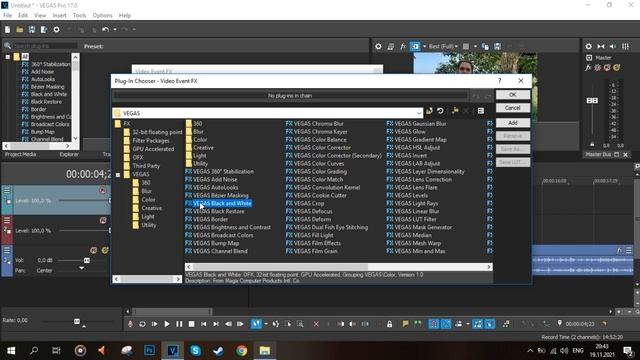Click the Video Output FX icon in preview
This screenshot has height=360, width=640.
click(x=403, y=47)
